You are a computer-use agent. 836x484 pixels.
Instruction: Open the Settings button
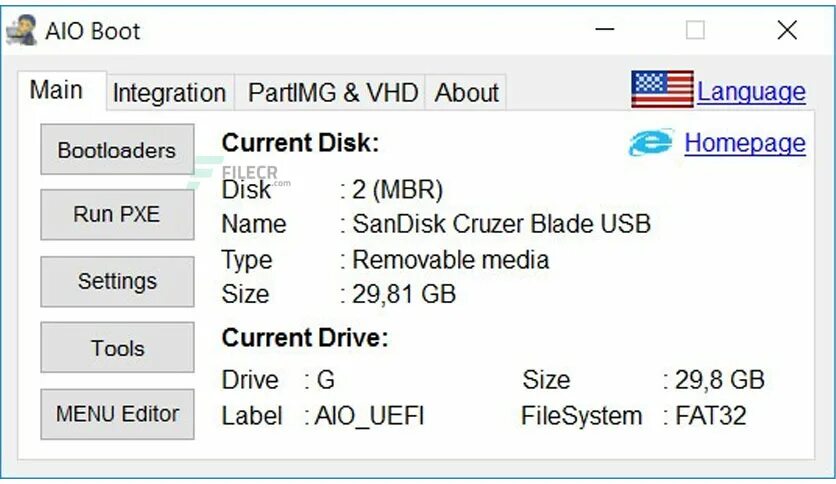point(117,281)
